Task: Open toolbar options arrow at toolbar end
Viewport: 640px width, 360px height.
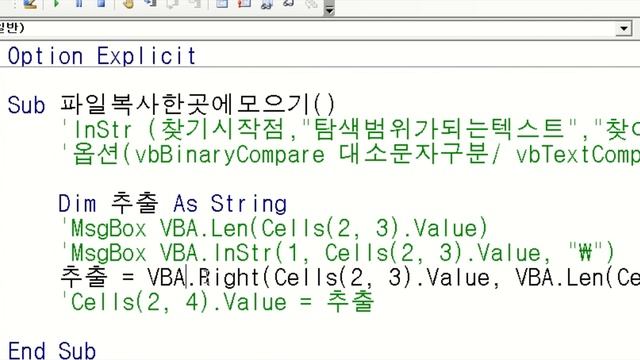Action: coord(329,7)
